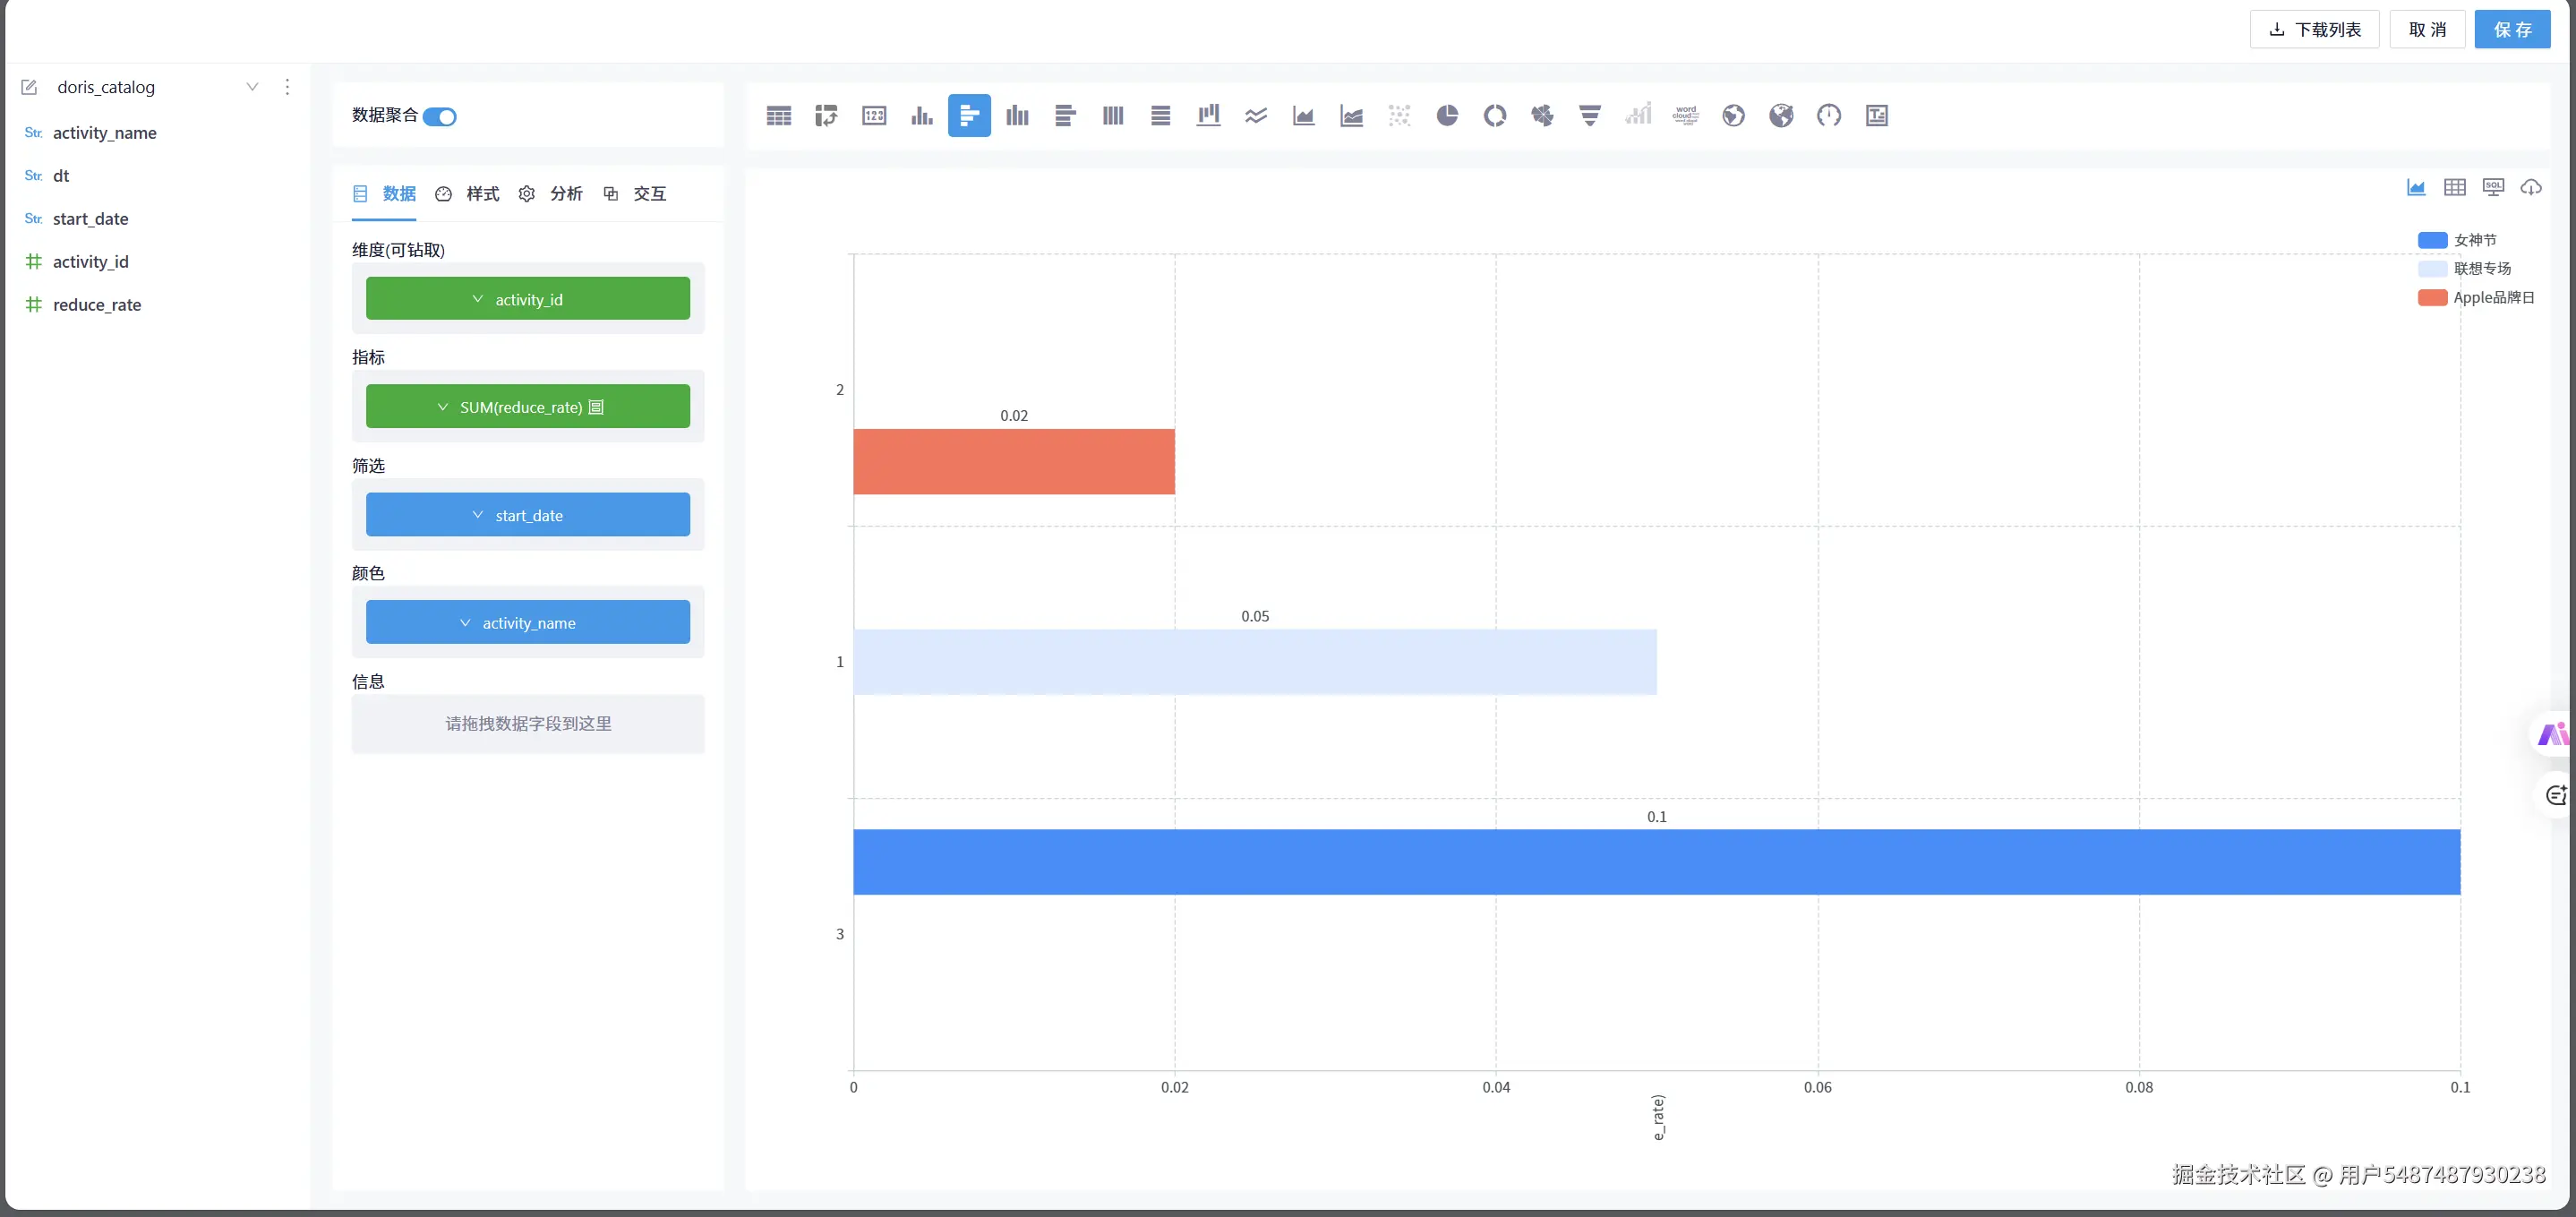The height and width of the screenshot is (1217, 2576).
Task: Open the SUM(reduce_rate) metric dropdown
Action: click(x=443, y=407)
